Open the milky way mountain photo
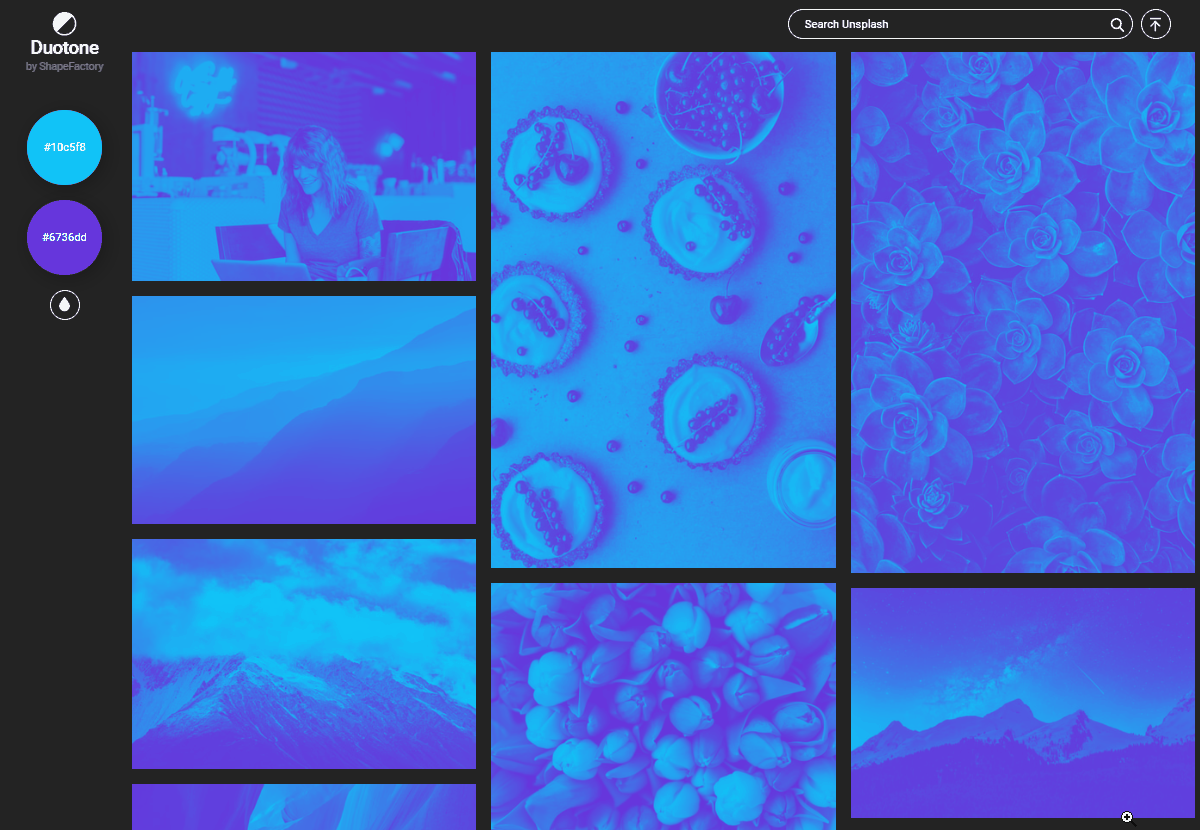This screenshot has height=830, width=1200. [1023, 703]
